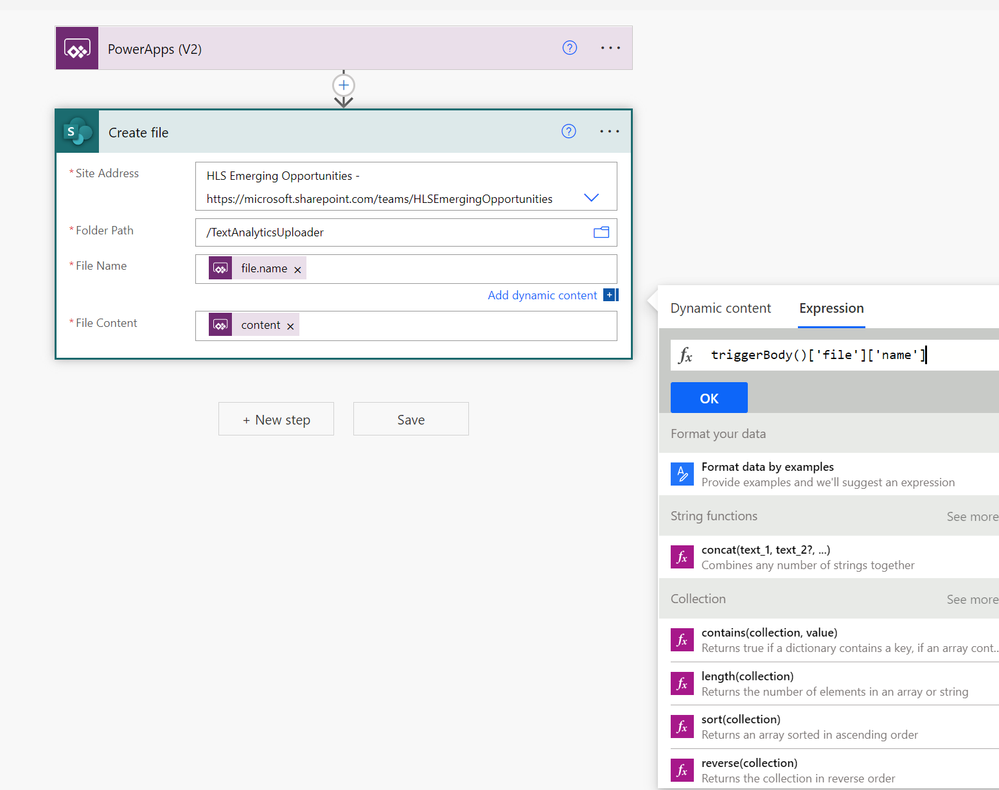Screen dimensions: 999x790
Task: Insert the concat(text_1, text_2?, ...) function
Action: [828, 557]
